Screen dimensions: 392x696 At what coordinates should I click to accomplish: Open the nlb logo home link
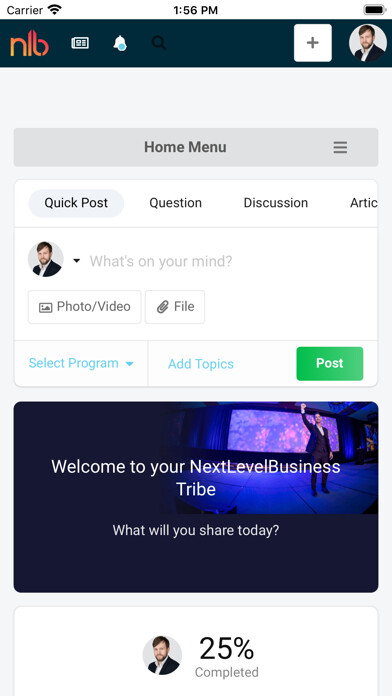29,44
